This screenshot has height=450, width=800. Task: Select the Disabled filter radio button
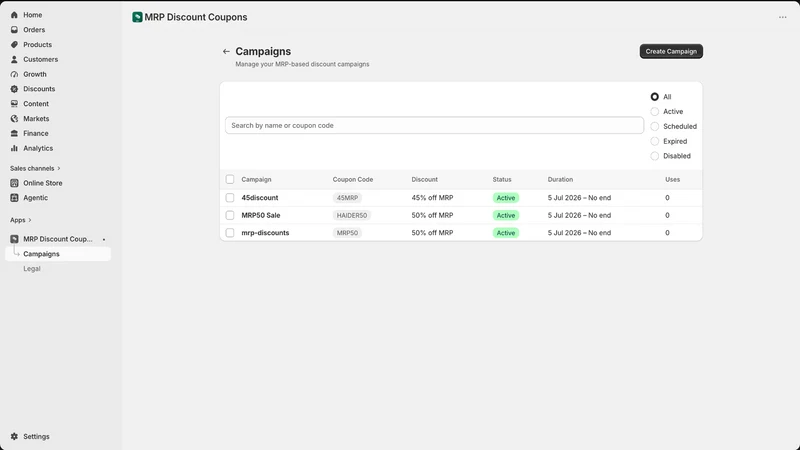(655, 156)
